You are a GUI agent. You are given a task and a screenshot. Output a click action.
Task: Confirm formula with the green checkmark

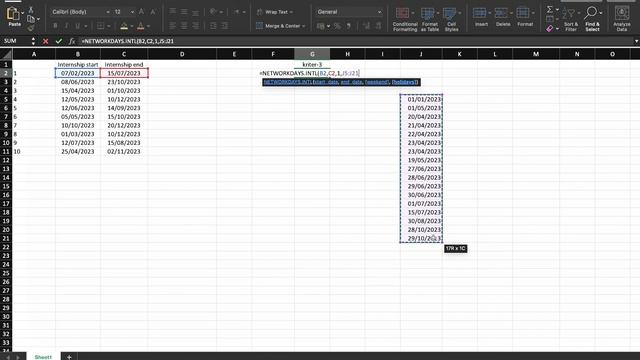click(58, 41)
